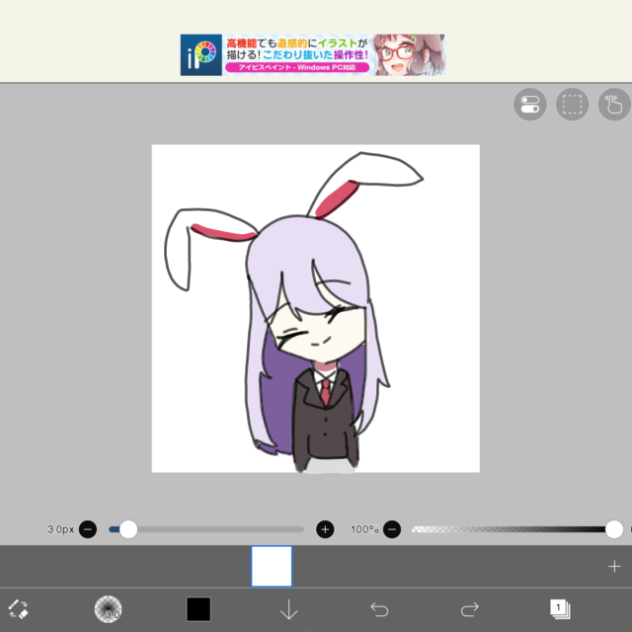The width and height of the screenshot is (632, 632).
Task: Select the white frame thumbnail
Action: point(272,566)
